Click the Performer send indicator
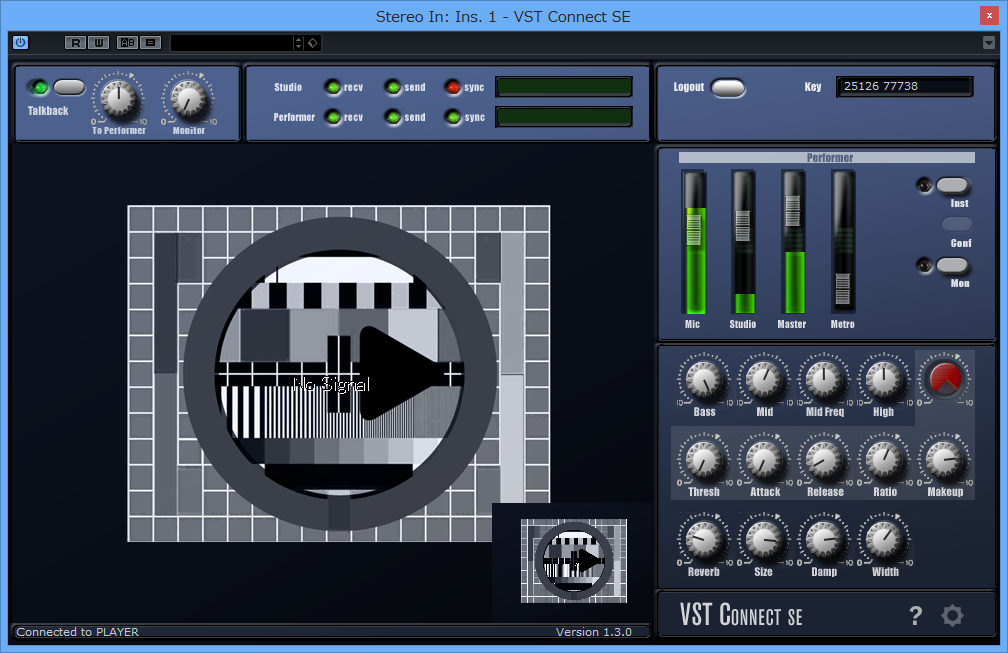The height and width of the screenshot is (653, 1008). coord(392,117)
